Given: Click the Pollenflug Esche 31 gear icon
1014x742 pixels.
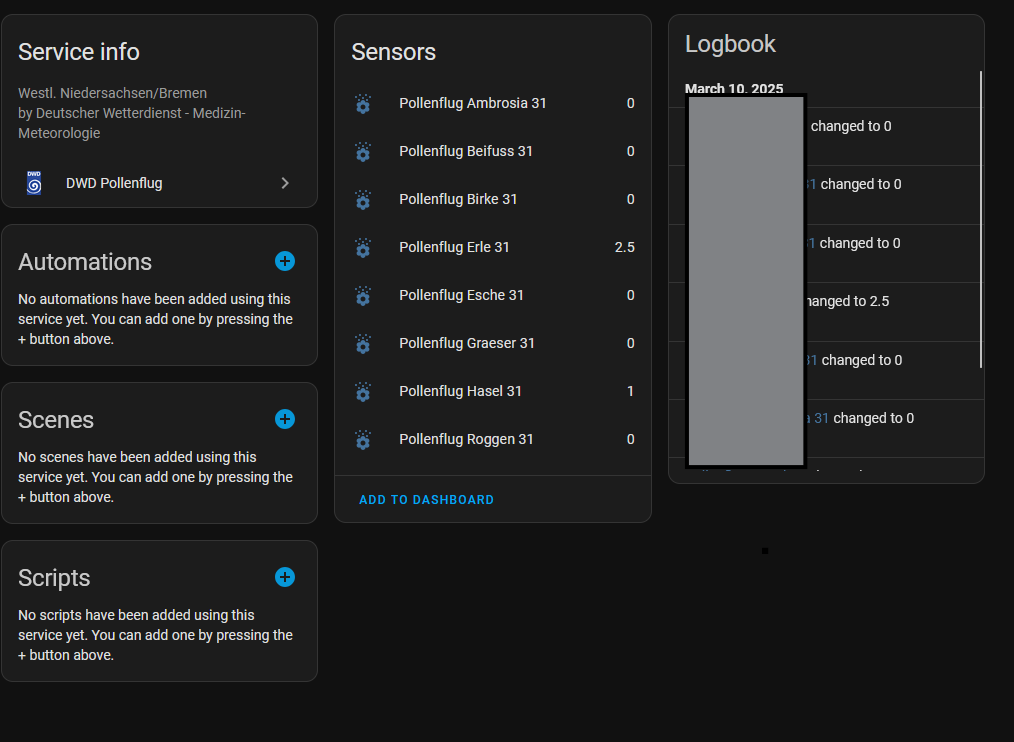Looking at the screenshot, I should [x=362, y=295].
